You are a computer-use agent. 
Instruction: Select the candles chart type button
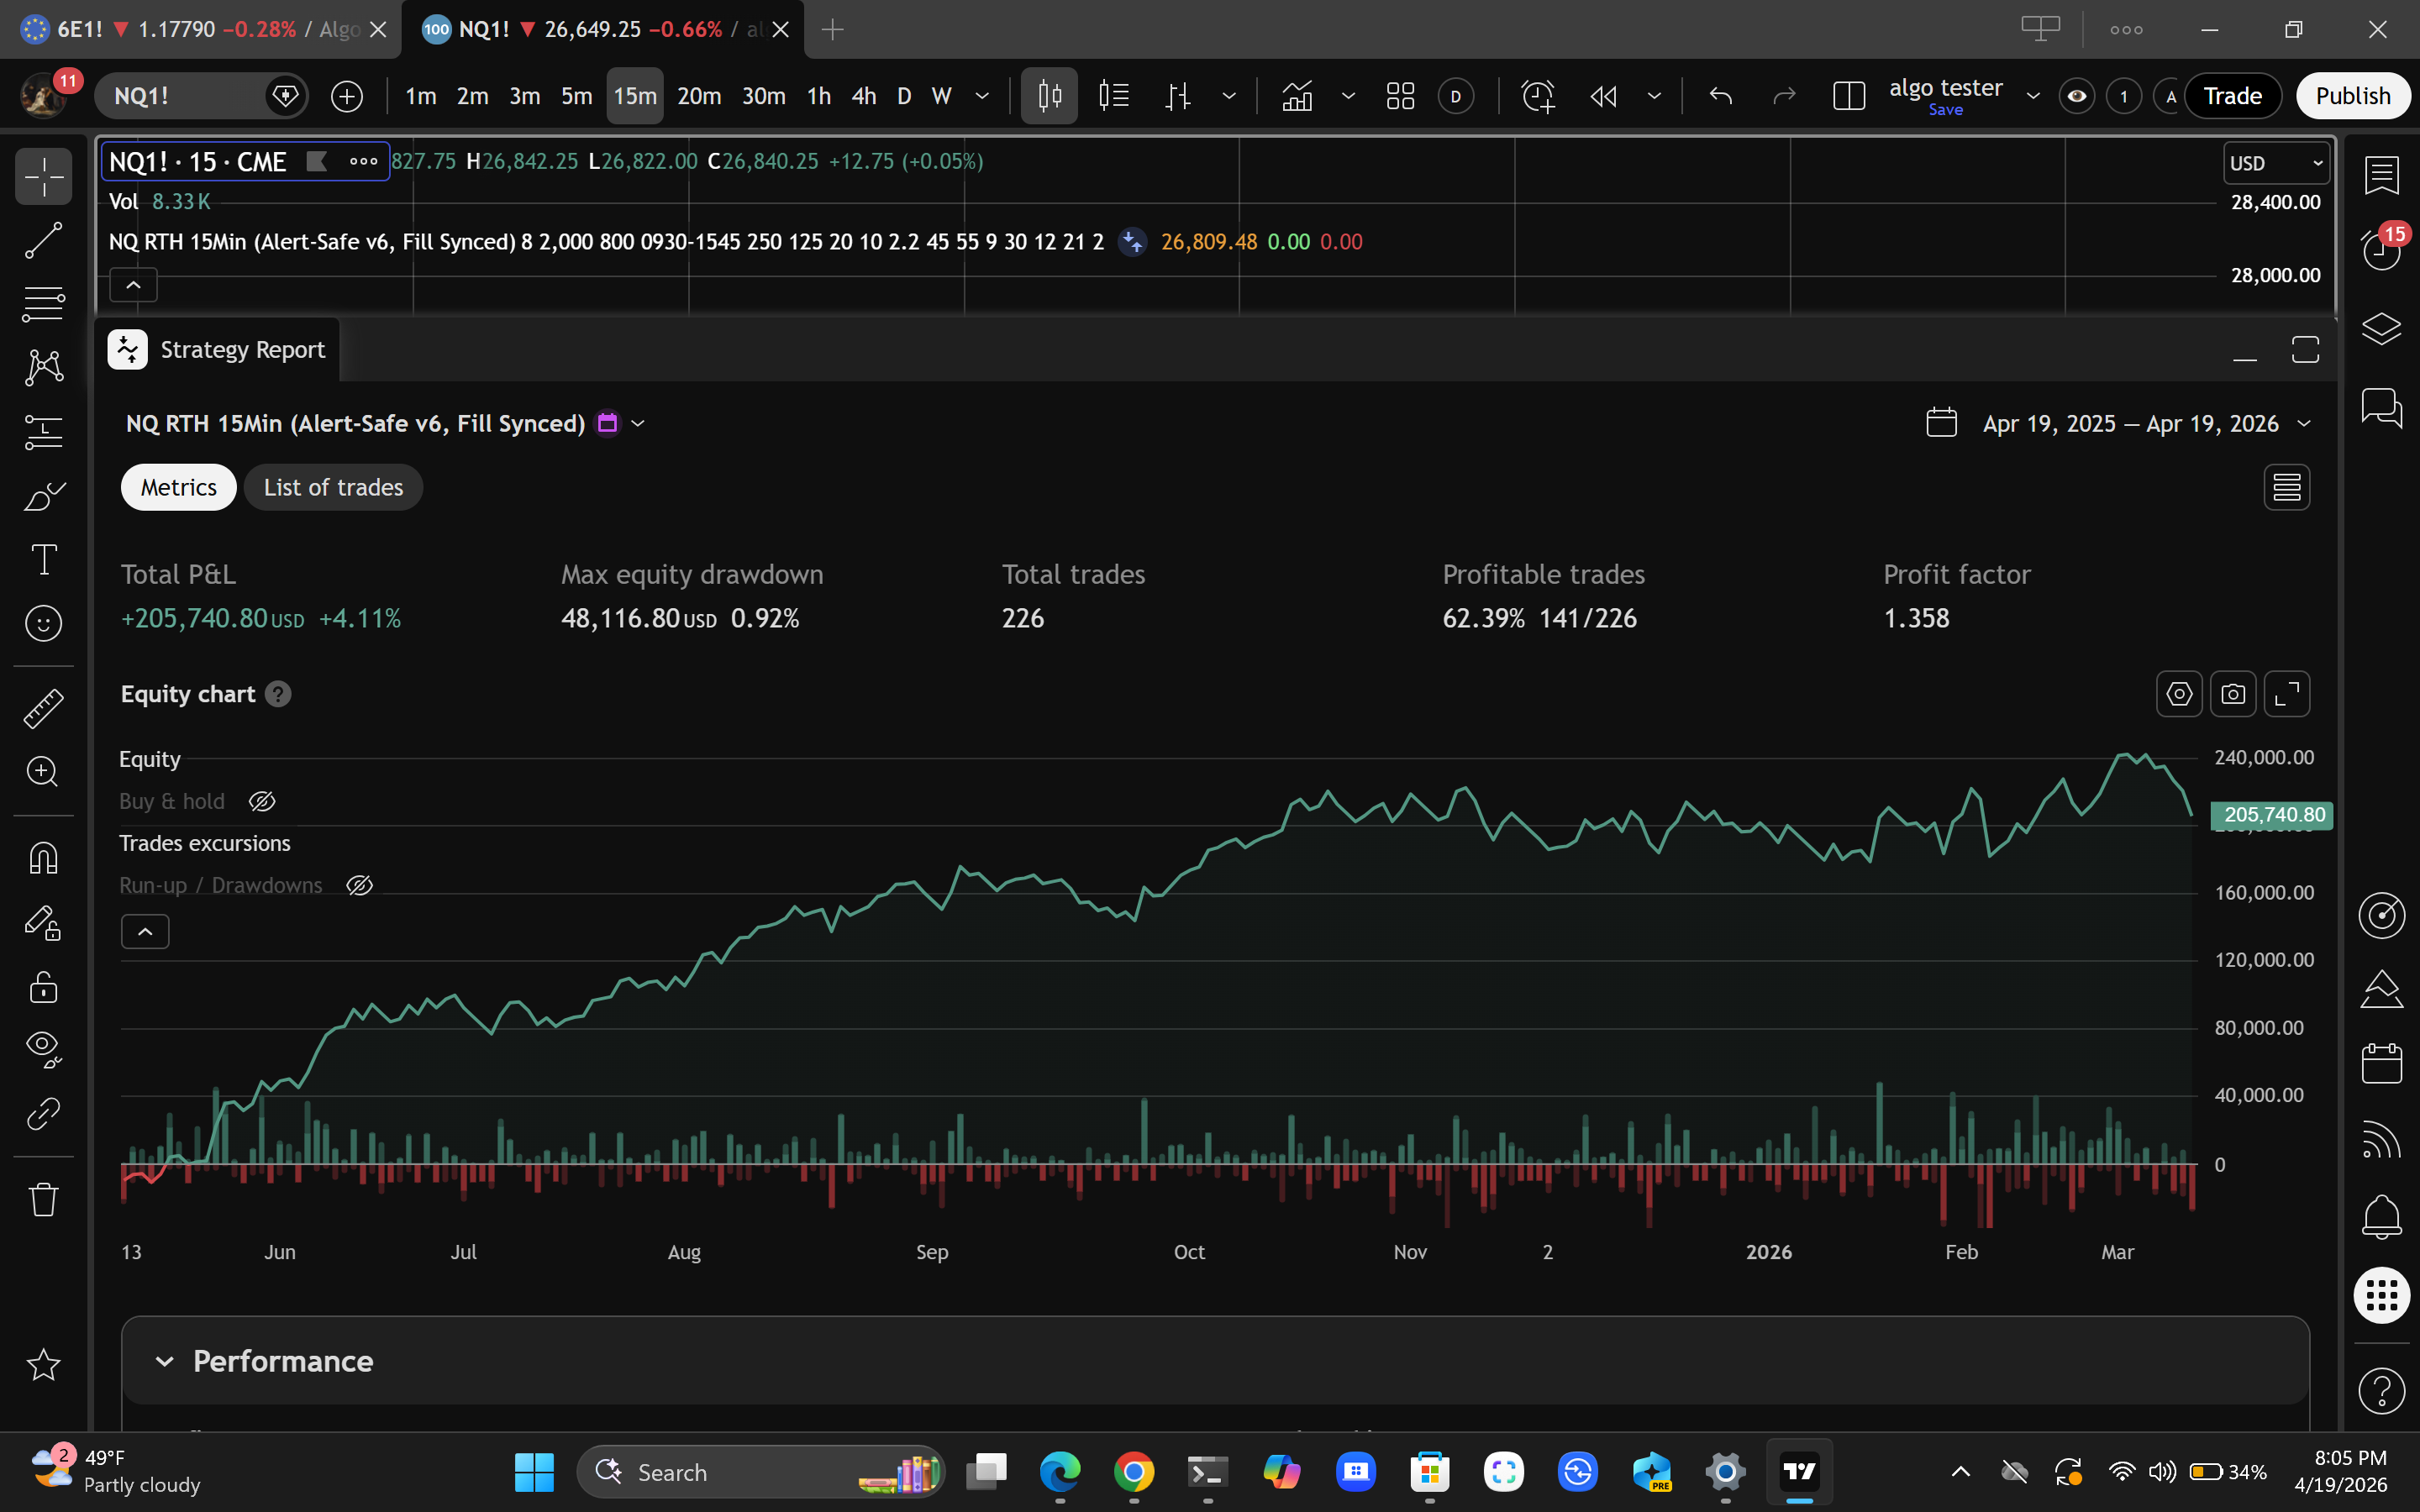[x=1049, y=96]
